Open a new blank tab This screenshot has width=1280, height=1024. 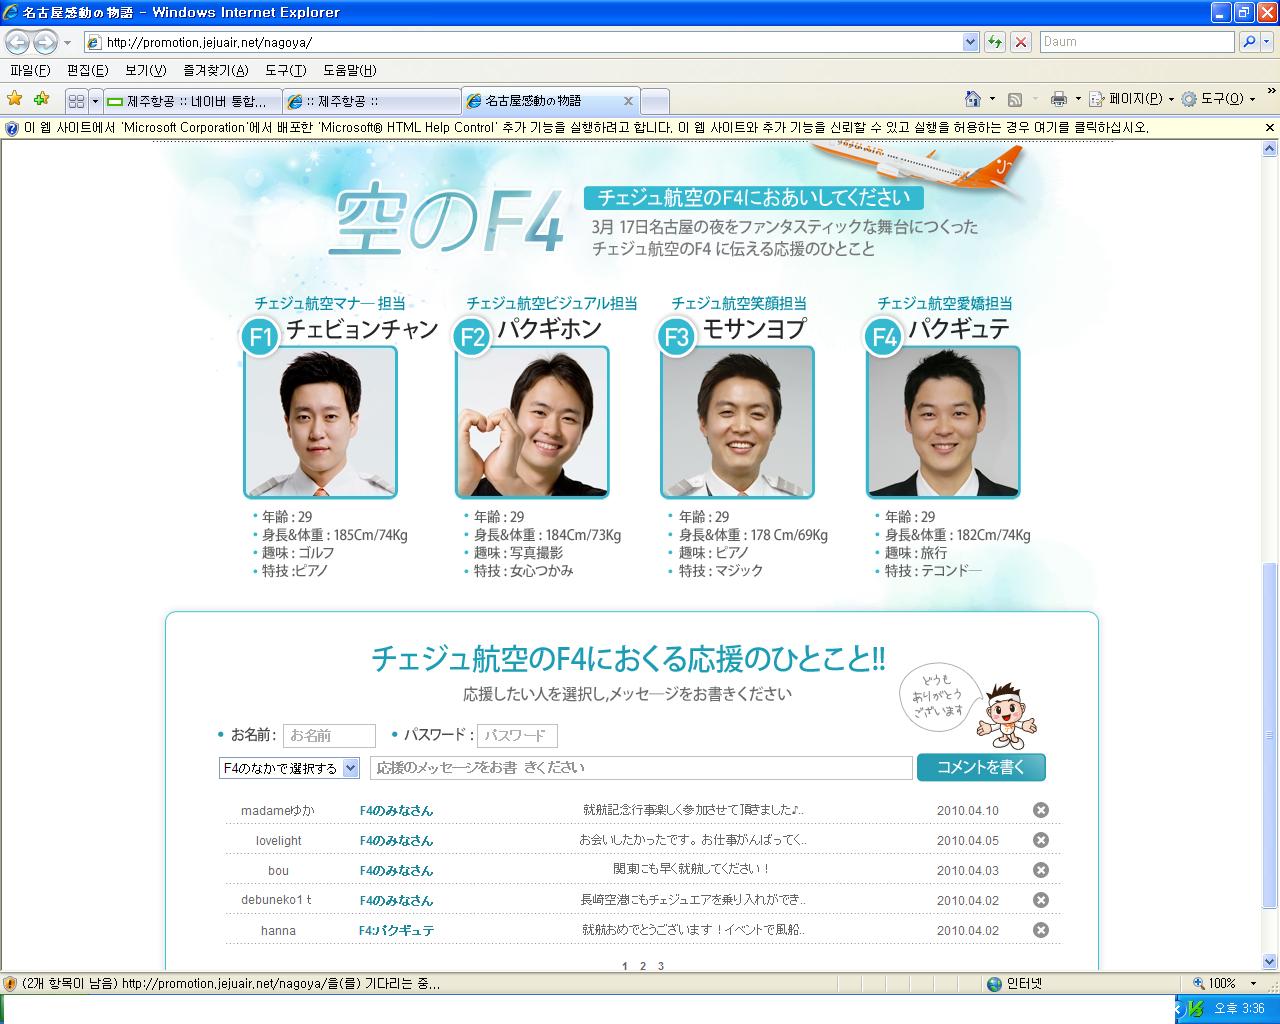(654, 101)
